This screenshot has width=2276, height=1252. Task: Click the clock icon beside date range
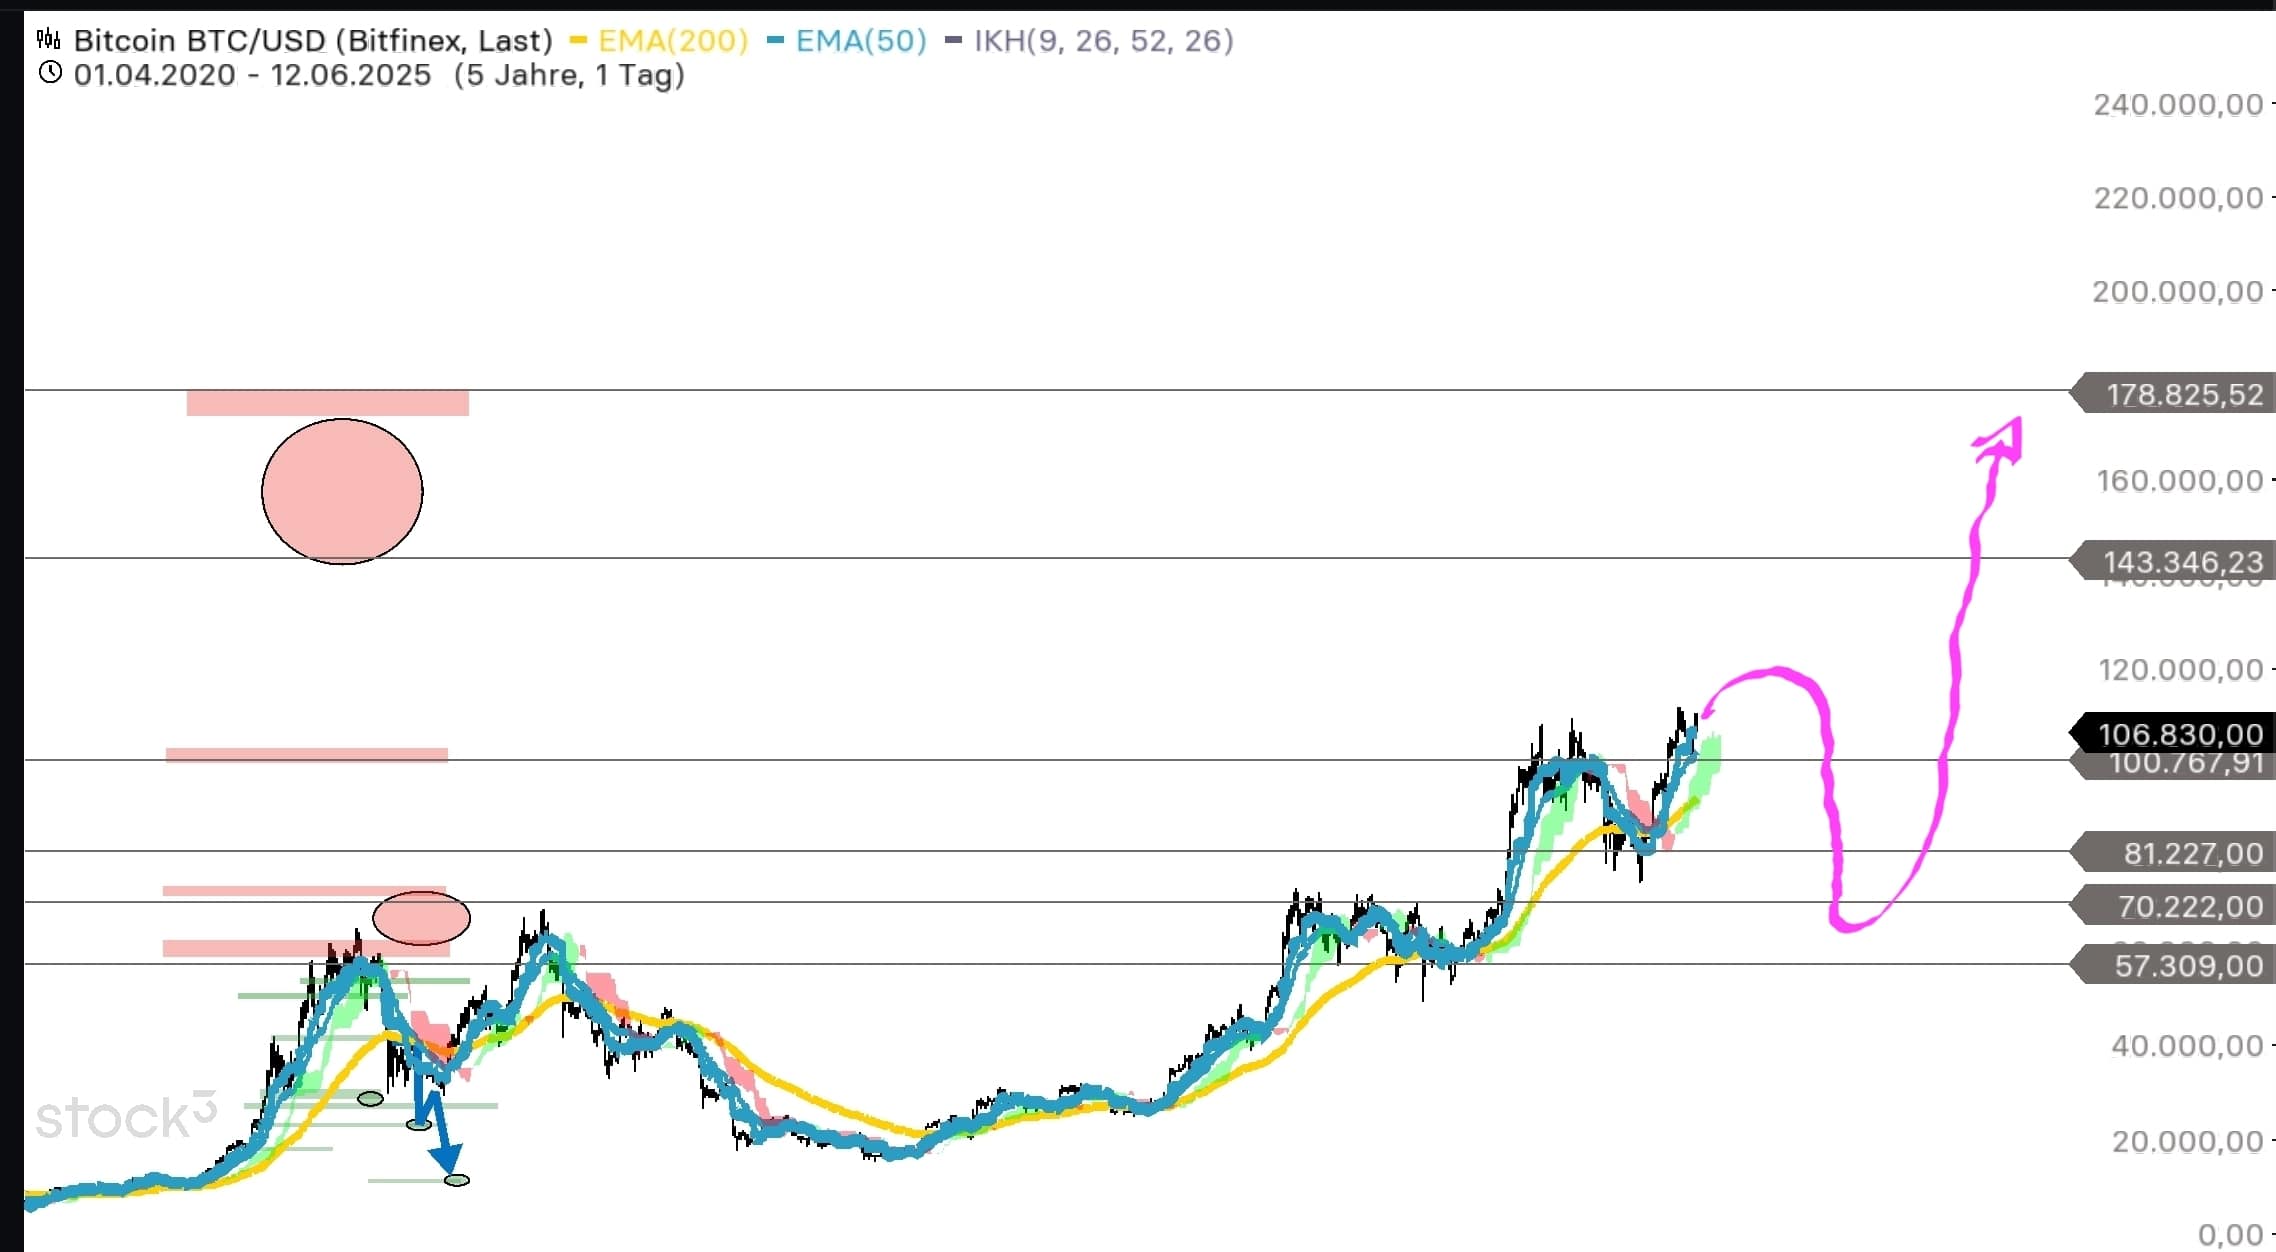(49, 73)
